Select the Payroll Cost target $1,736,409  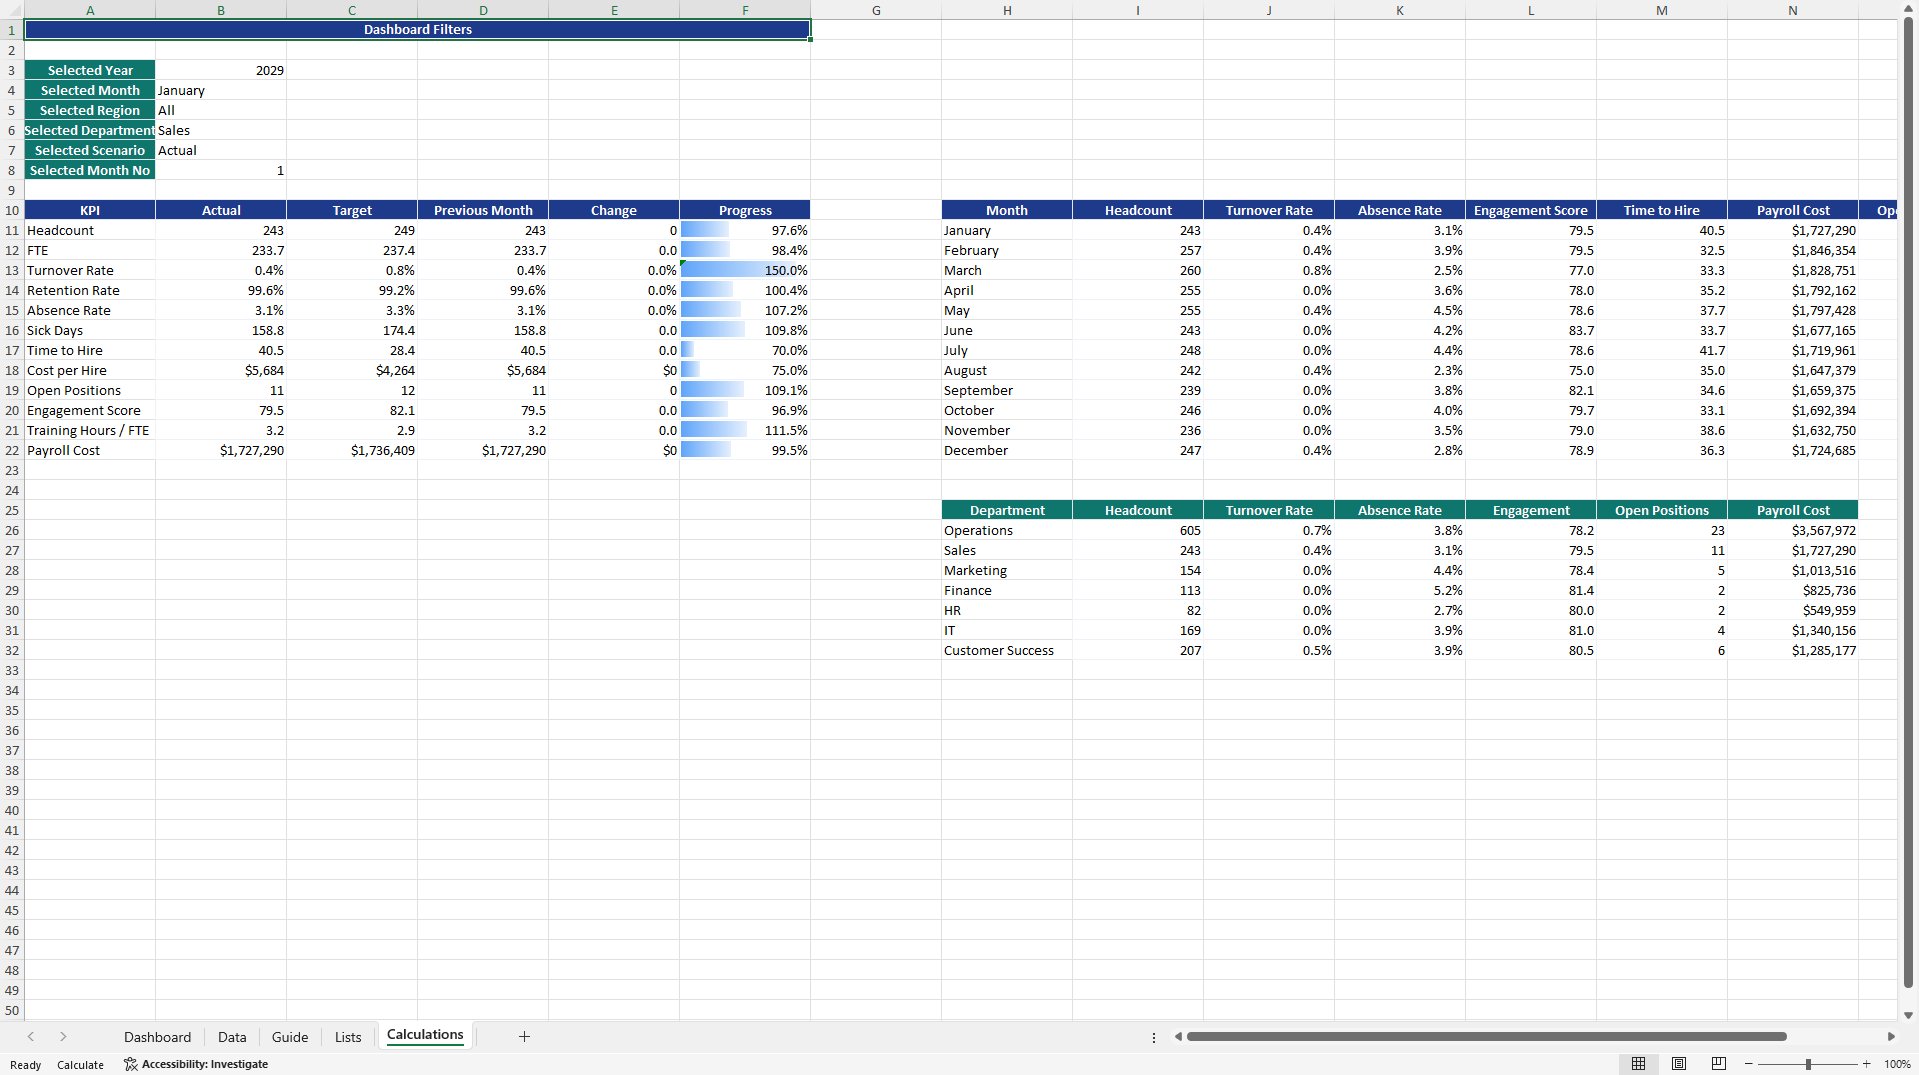tap(352, 450)
